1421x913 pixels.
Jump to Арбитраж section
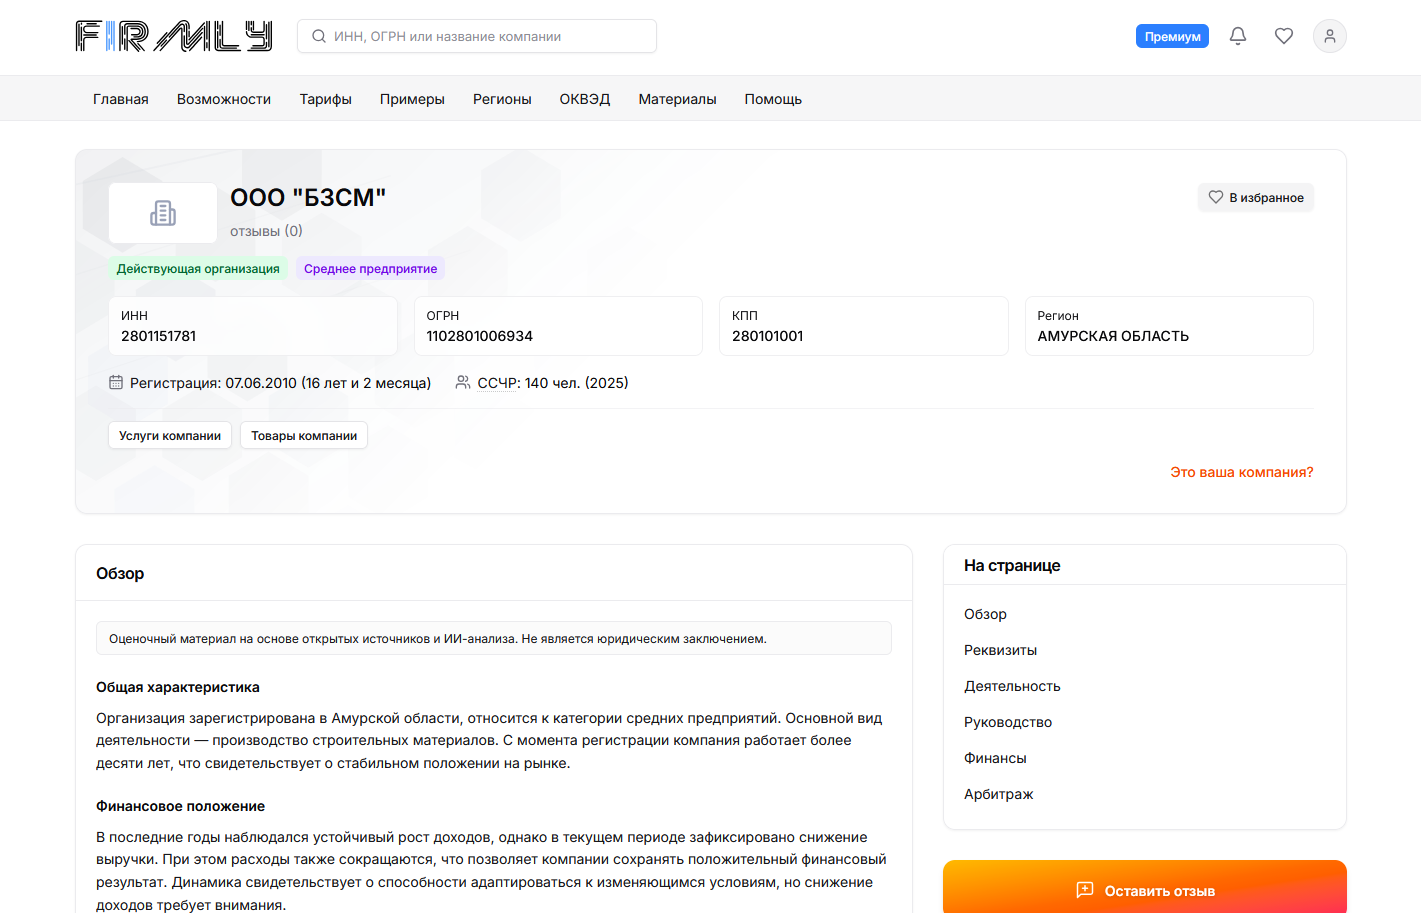[999, 794]
